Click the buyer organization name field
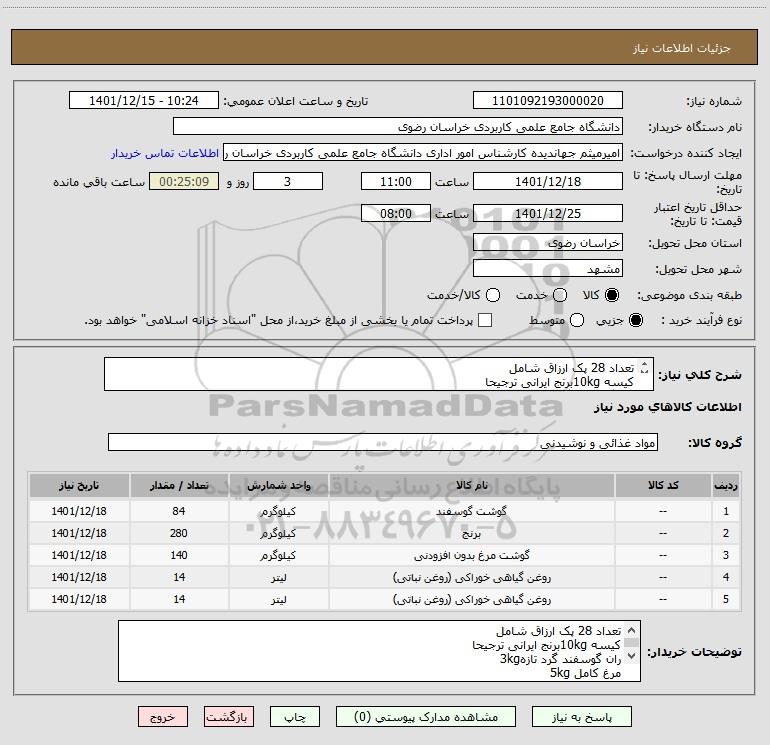770x745 pixels. pos(398,127)
